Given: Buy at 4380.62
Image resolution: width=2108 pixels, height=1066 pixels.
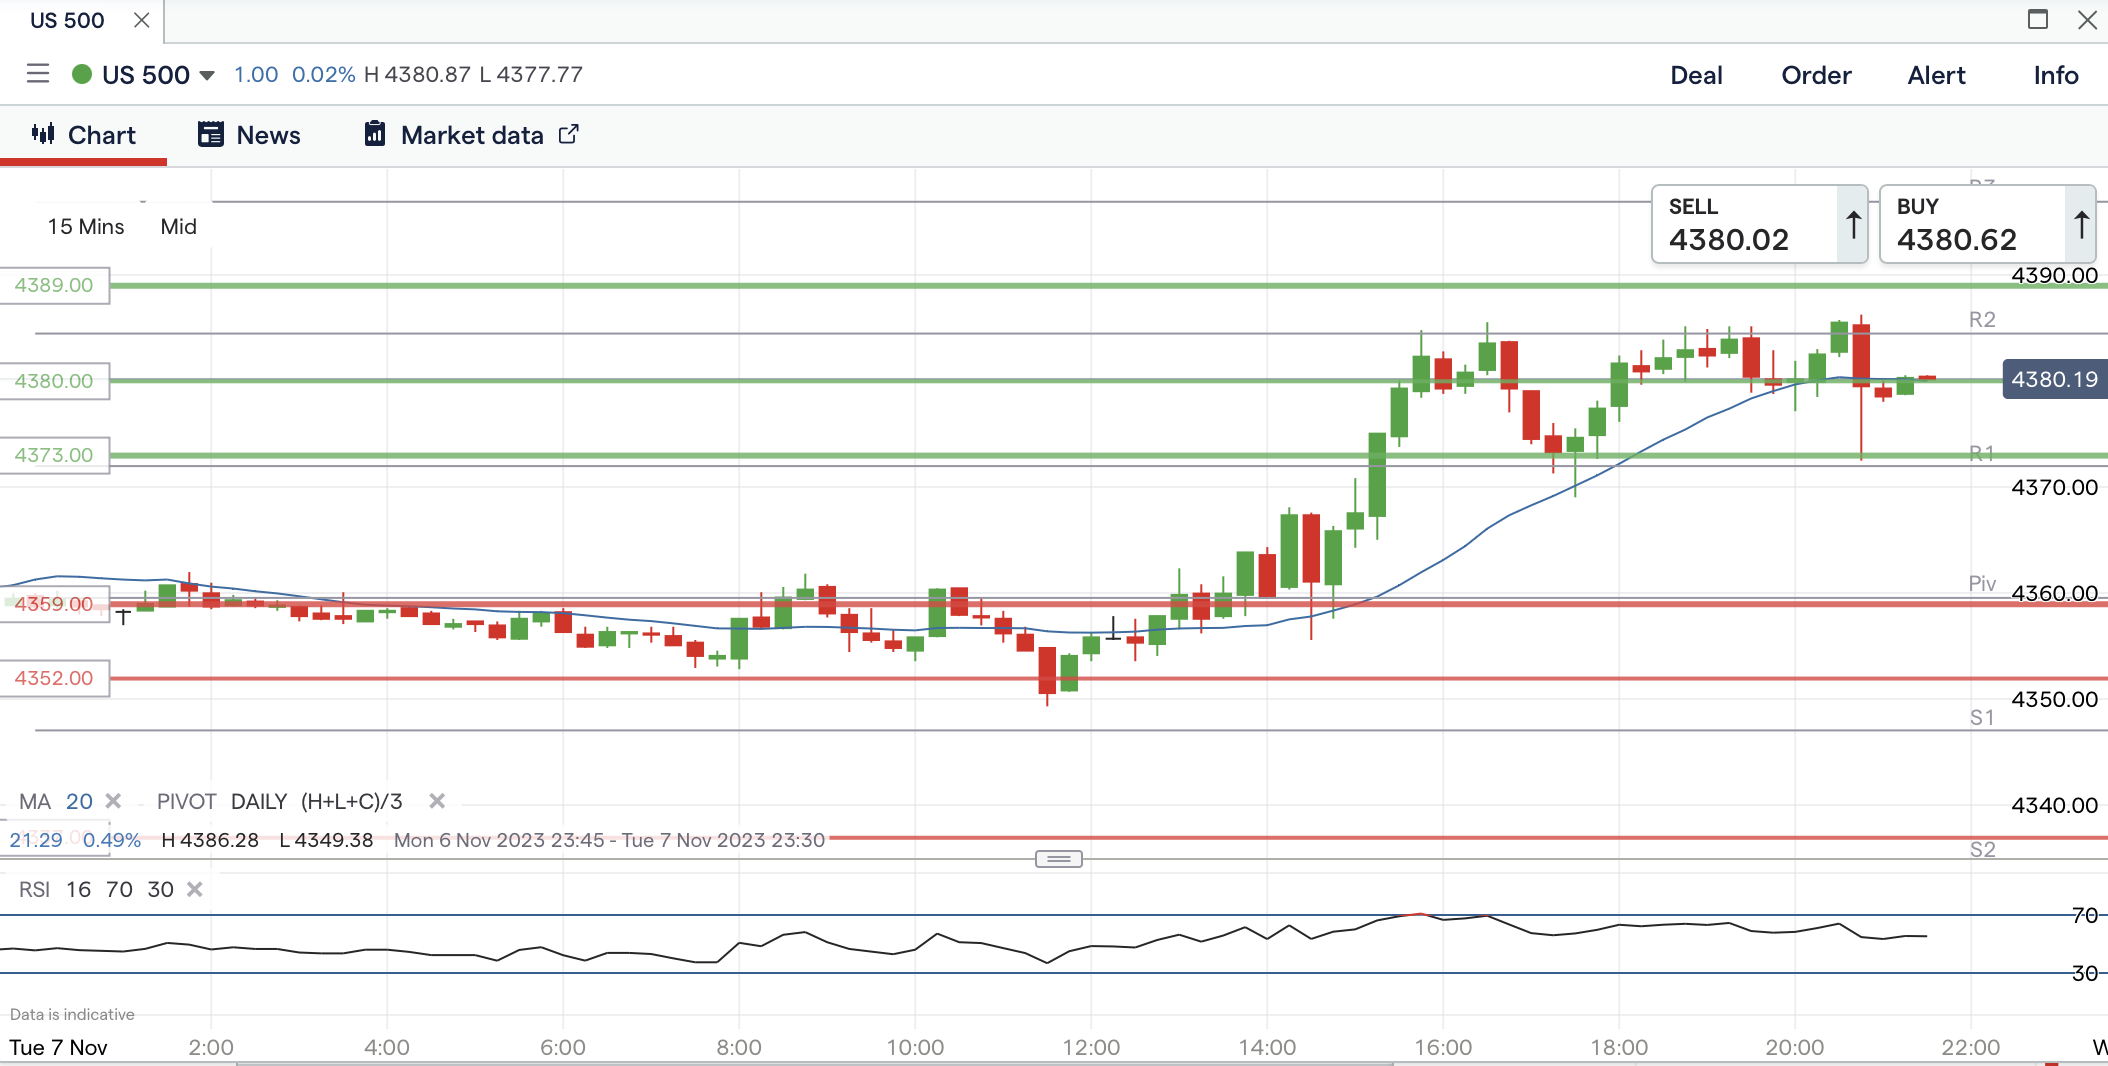Looking at the screenshot, I should (x=1987, y=224).
